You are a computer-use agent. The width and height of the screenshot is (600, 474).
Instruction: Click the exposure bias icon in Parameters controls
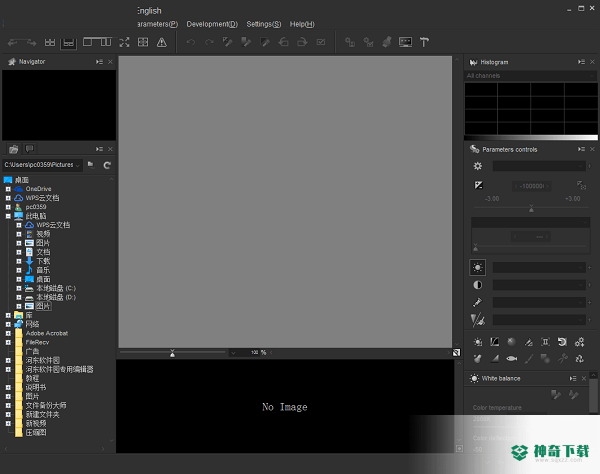tap(478, 186)
